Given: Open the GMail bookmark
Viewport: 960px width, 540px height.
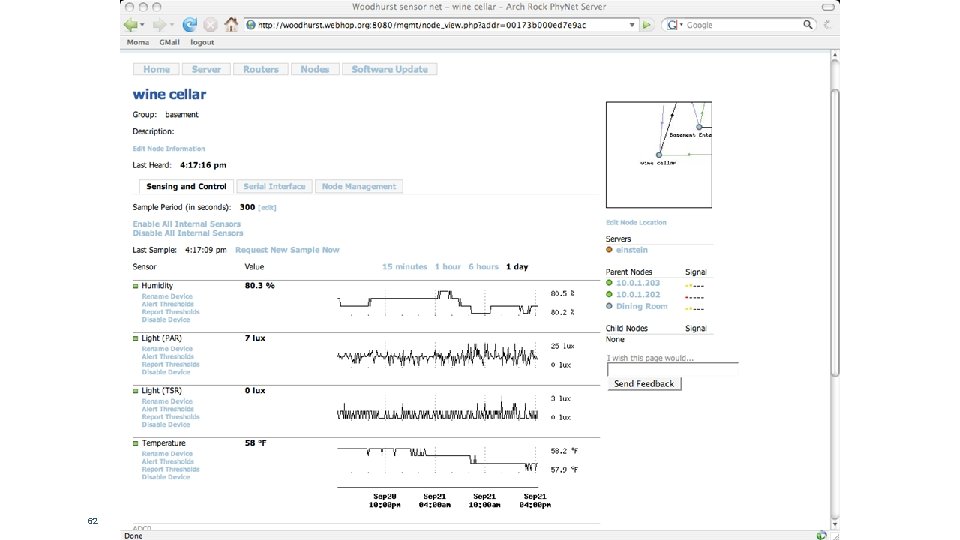Looking at the screenshot, I should click(170, 42).
